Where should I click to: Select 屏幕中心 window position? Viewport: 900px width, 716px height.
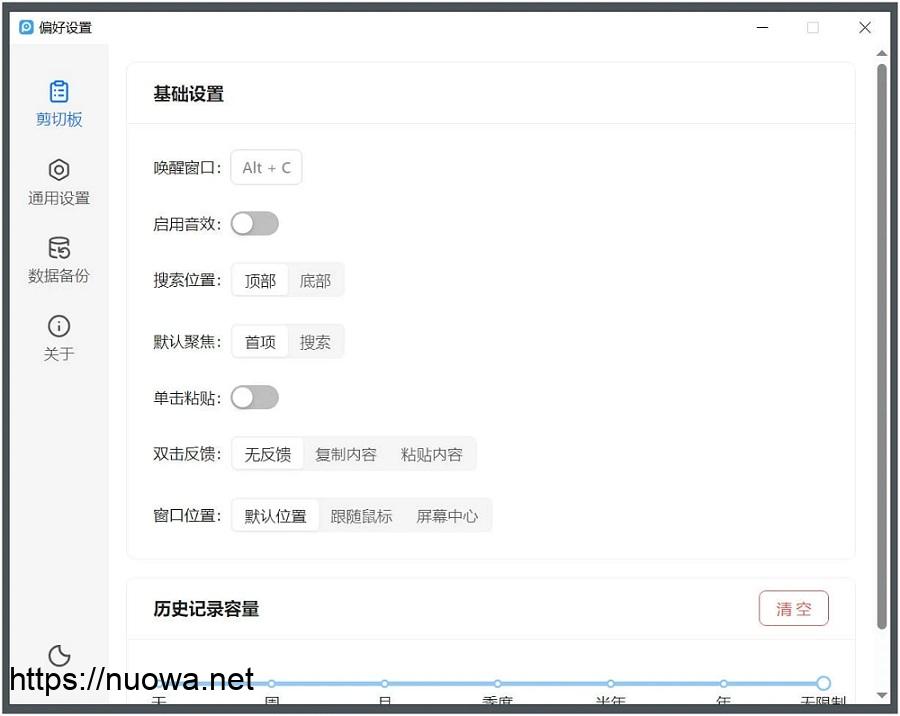[447, 516]
